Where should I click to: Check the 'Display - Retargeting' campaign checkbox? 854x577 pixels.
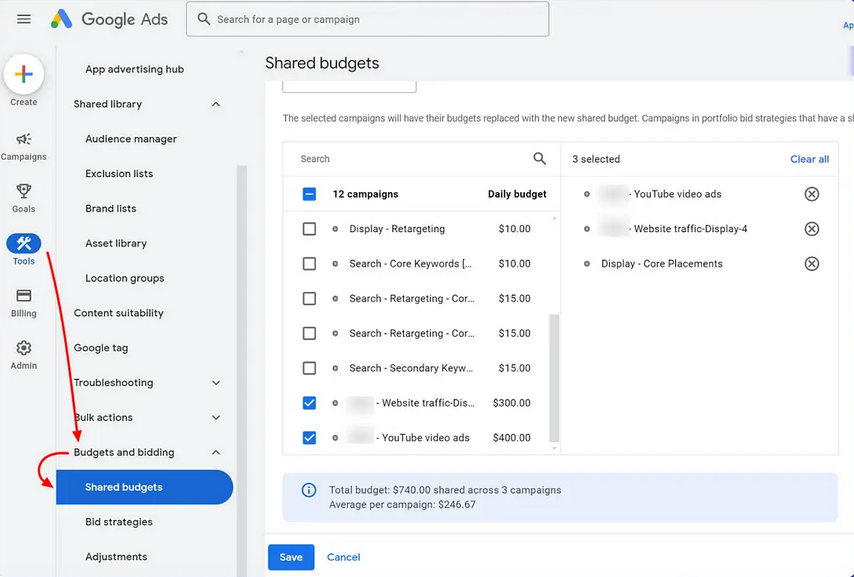pyautogui.click(x=309, y=228)
